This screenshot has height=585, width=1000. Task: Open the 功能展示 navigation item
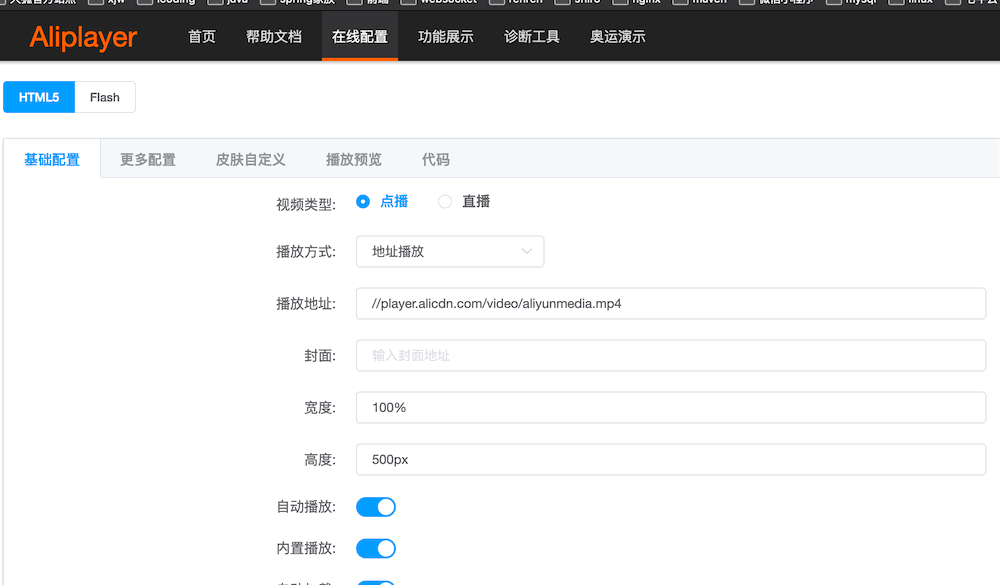point(446,37)
